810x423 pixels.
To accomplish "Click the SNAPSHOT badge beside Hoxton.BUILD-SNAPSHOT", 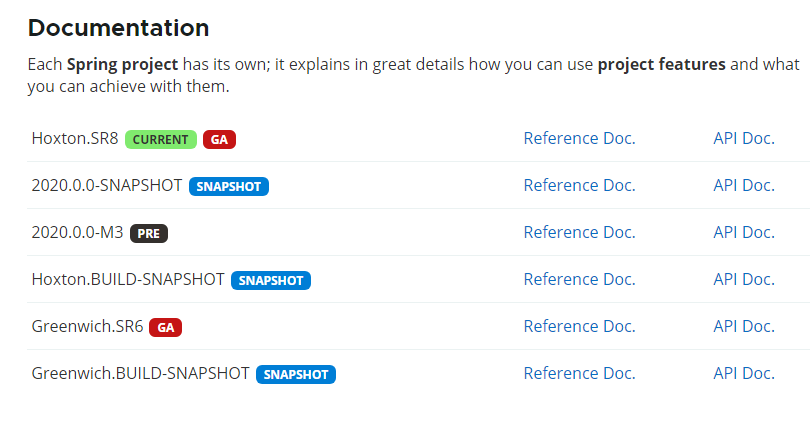I will [271, 280].
